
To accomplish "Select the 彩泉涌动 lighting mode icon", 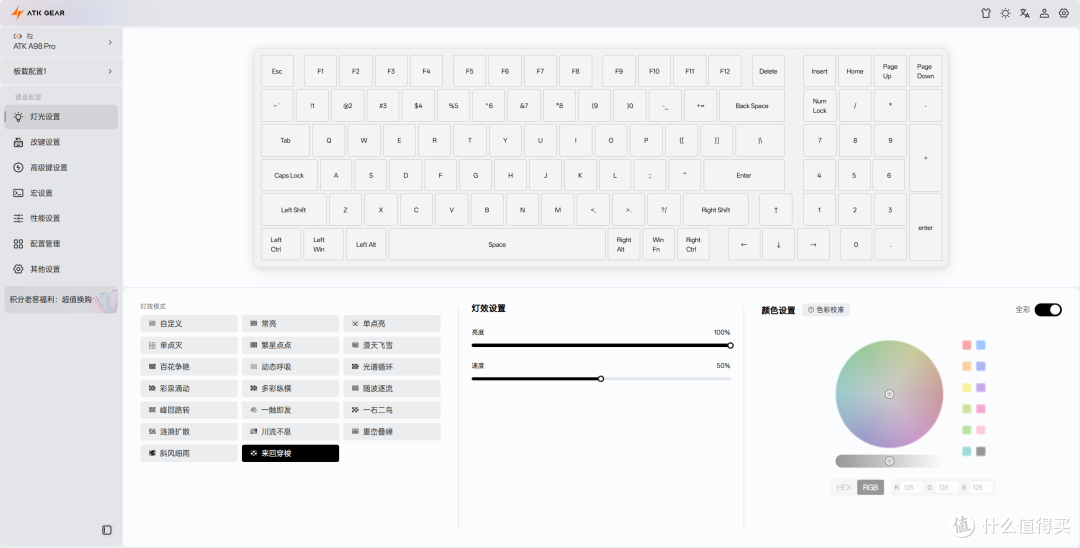I will [x=152, y=388].
